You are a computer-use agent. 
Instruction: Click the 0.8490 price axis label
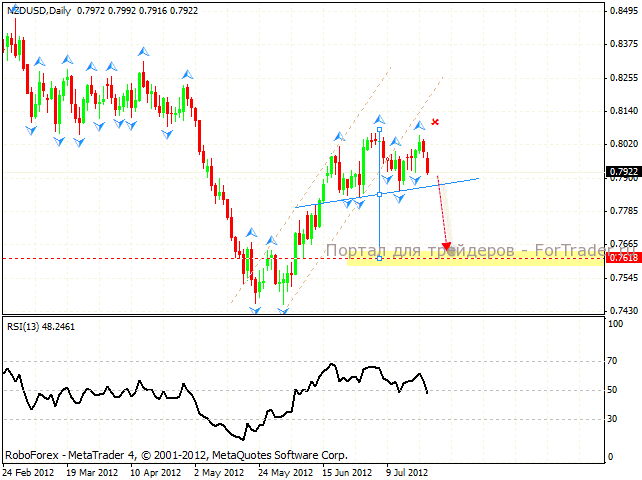pos(622,11)
